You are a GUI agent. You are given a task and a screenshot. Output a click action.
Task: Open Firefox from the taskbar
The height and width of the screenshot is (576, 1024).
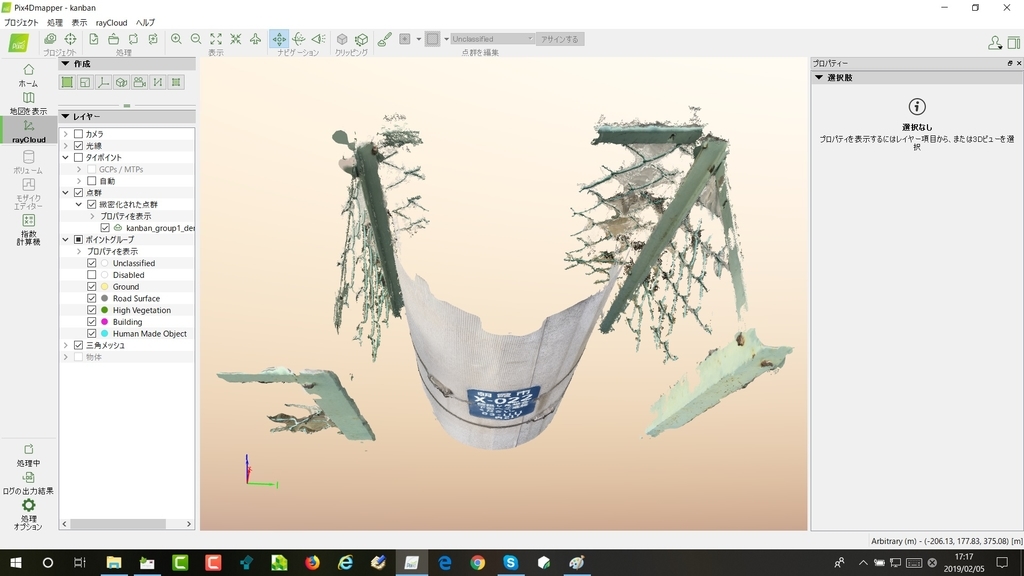312,562
